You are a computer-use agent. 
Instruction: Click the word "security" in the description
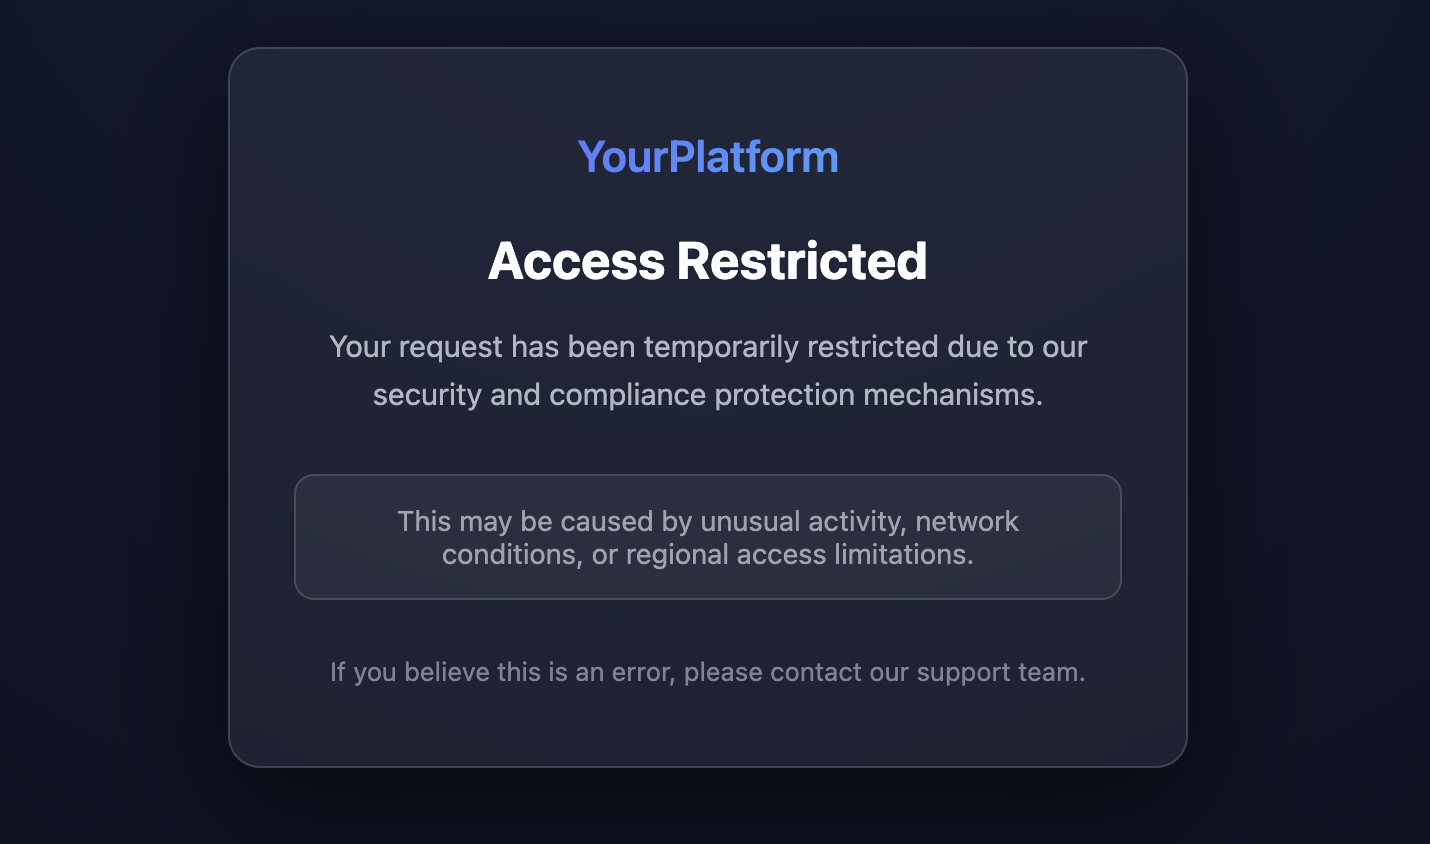coord(427,395)
